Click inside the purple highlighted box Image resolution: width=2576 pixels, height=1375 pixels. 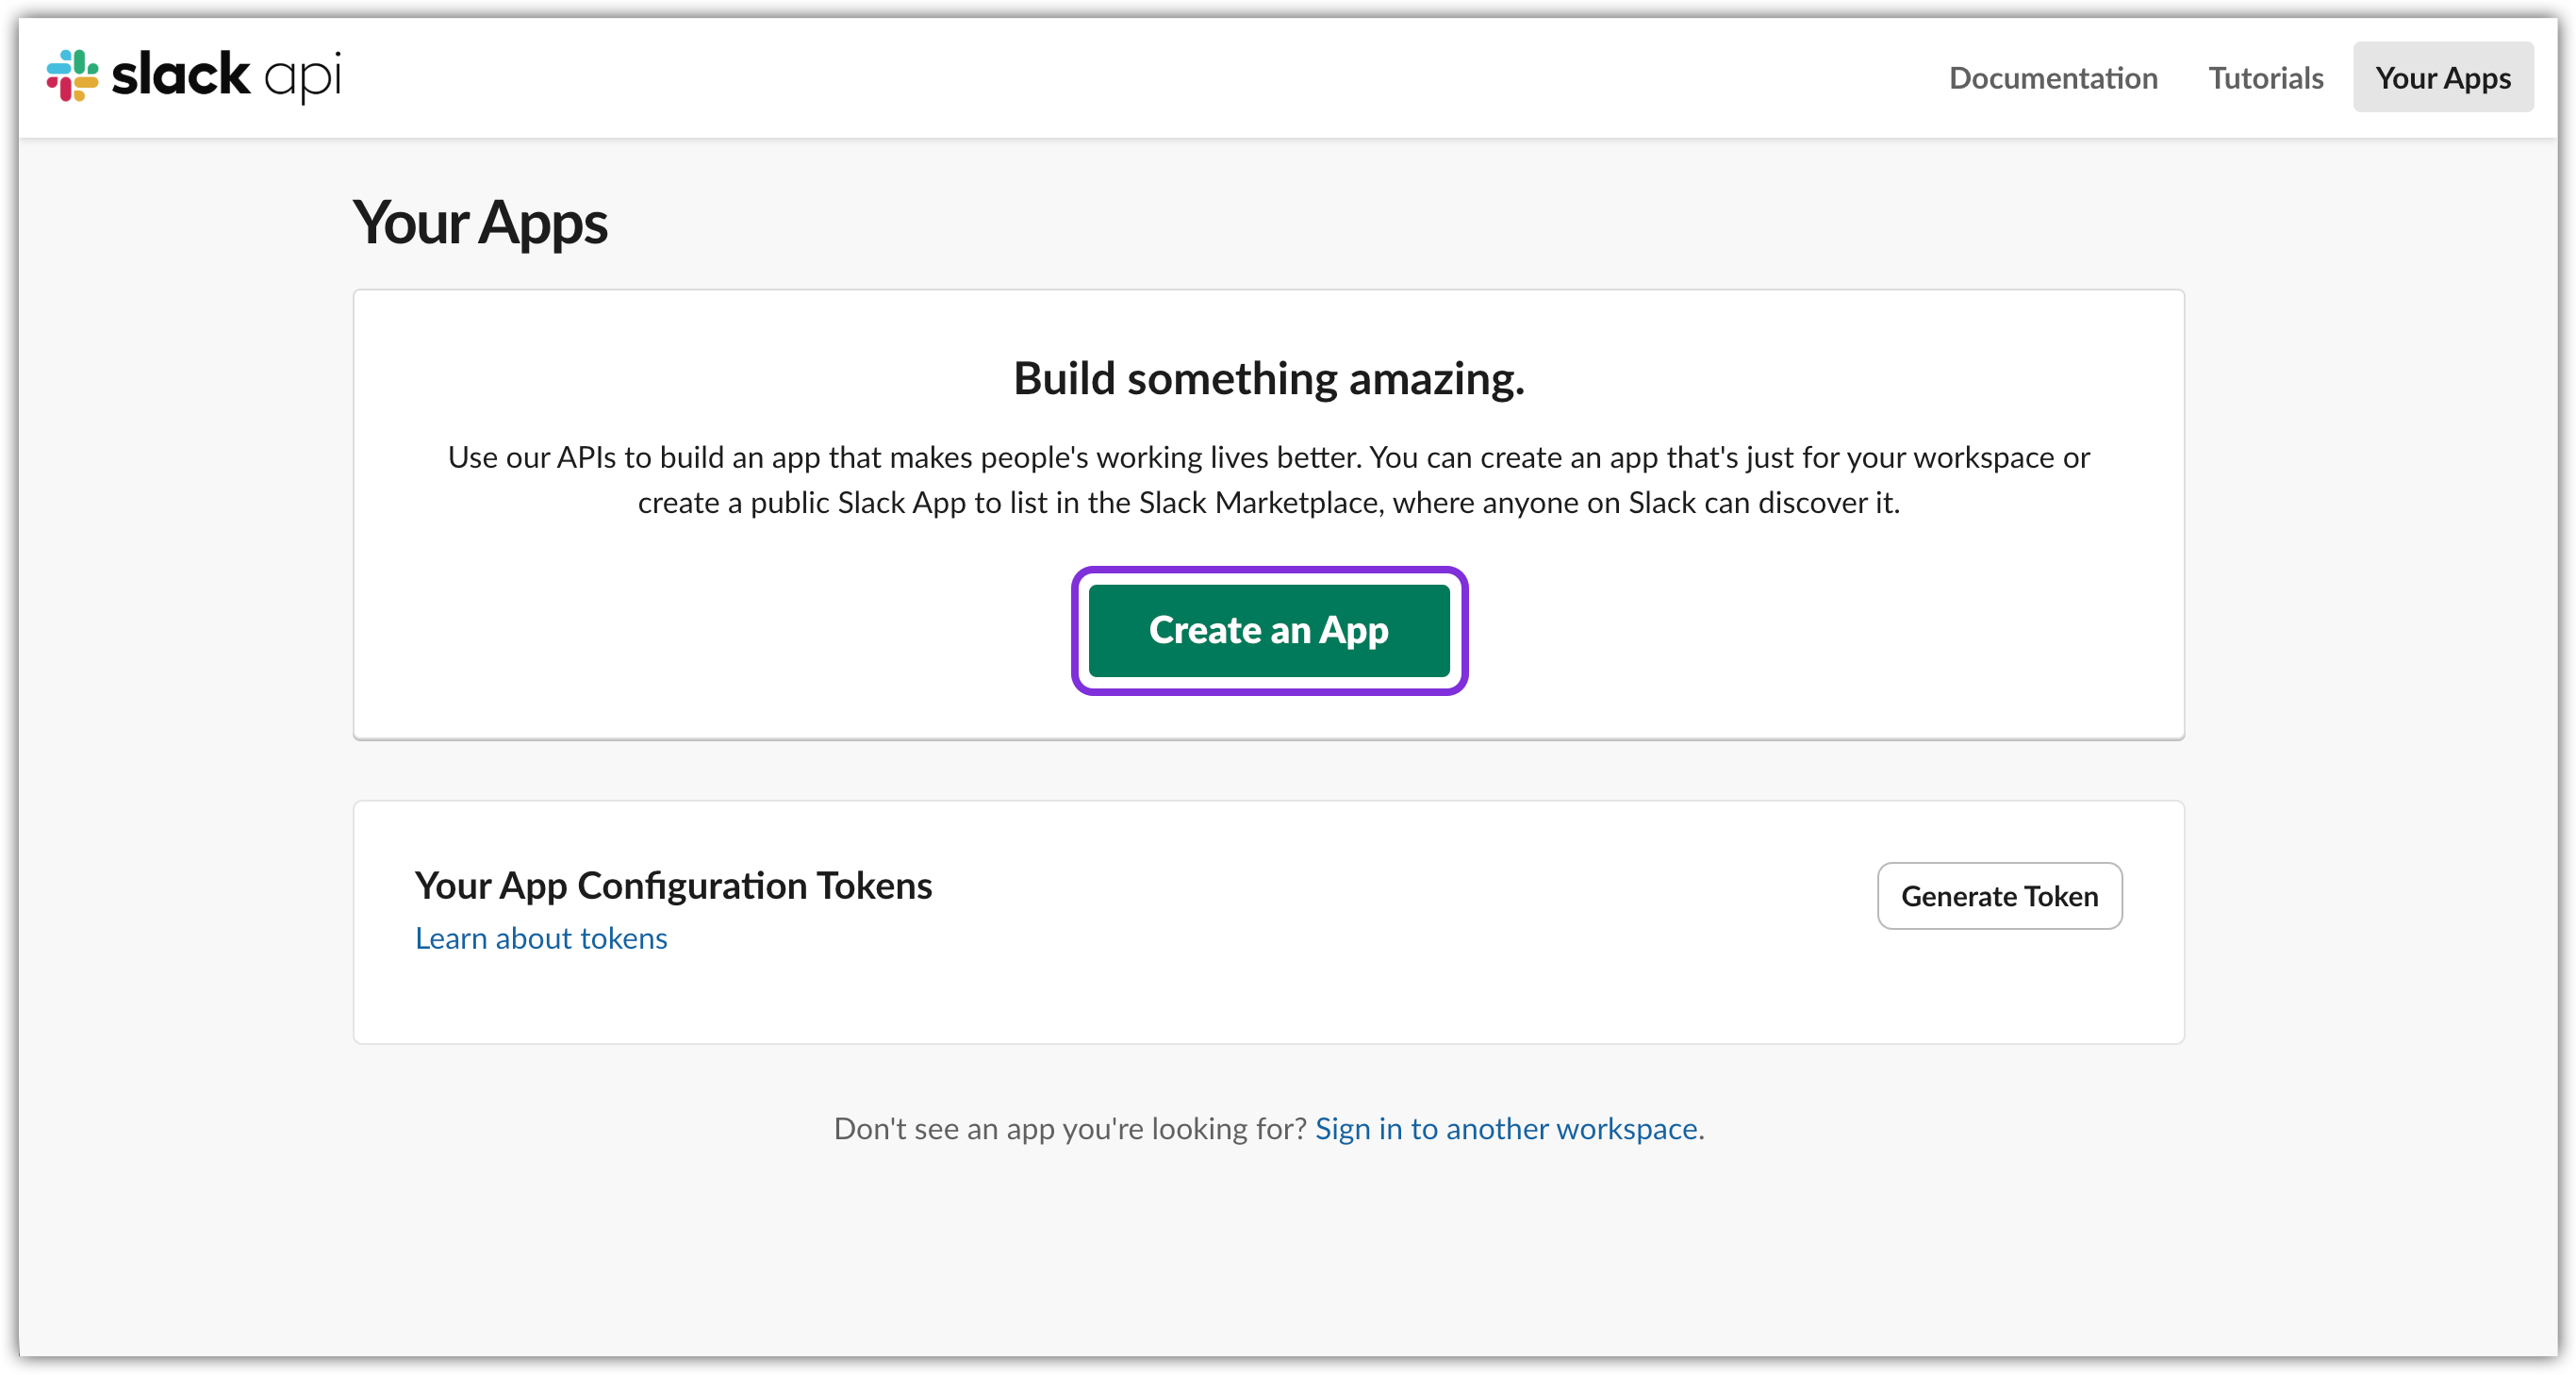[x=1269, y=630]
